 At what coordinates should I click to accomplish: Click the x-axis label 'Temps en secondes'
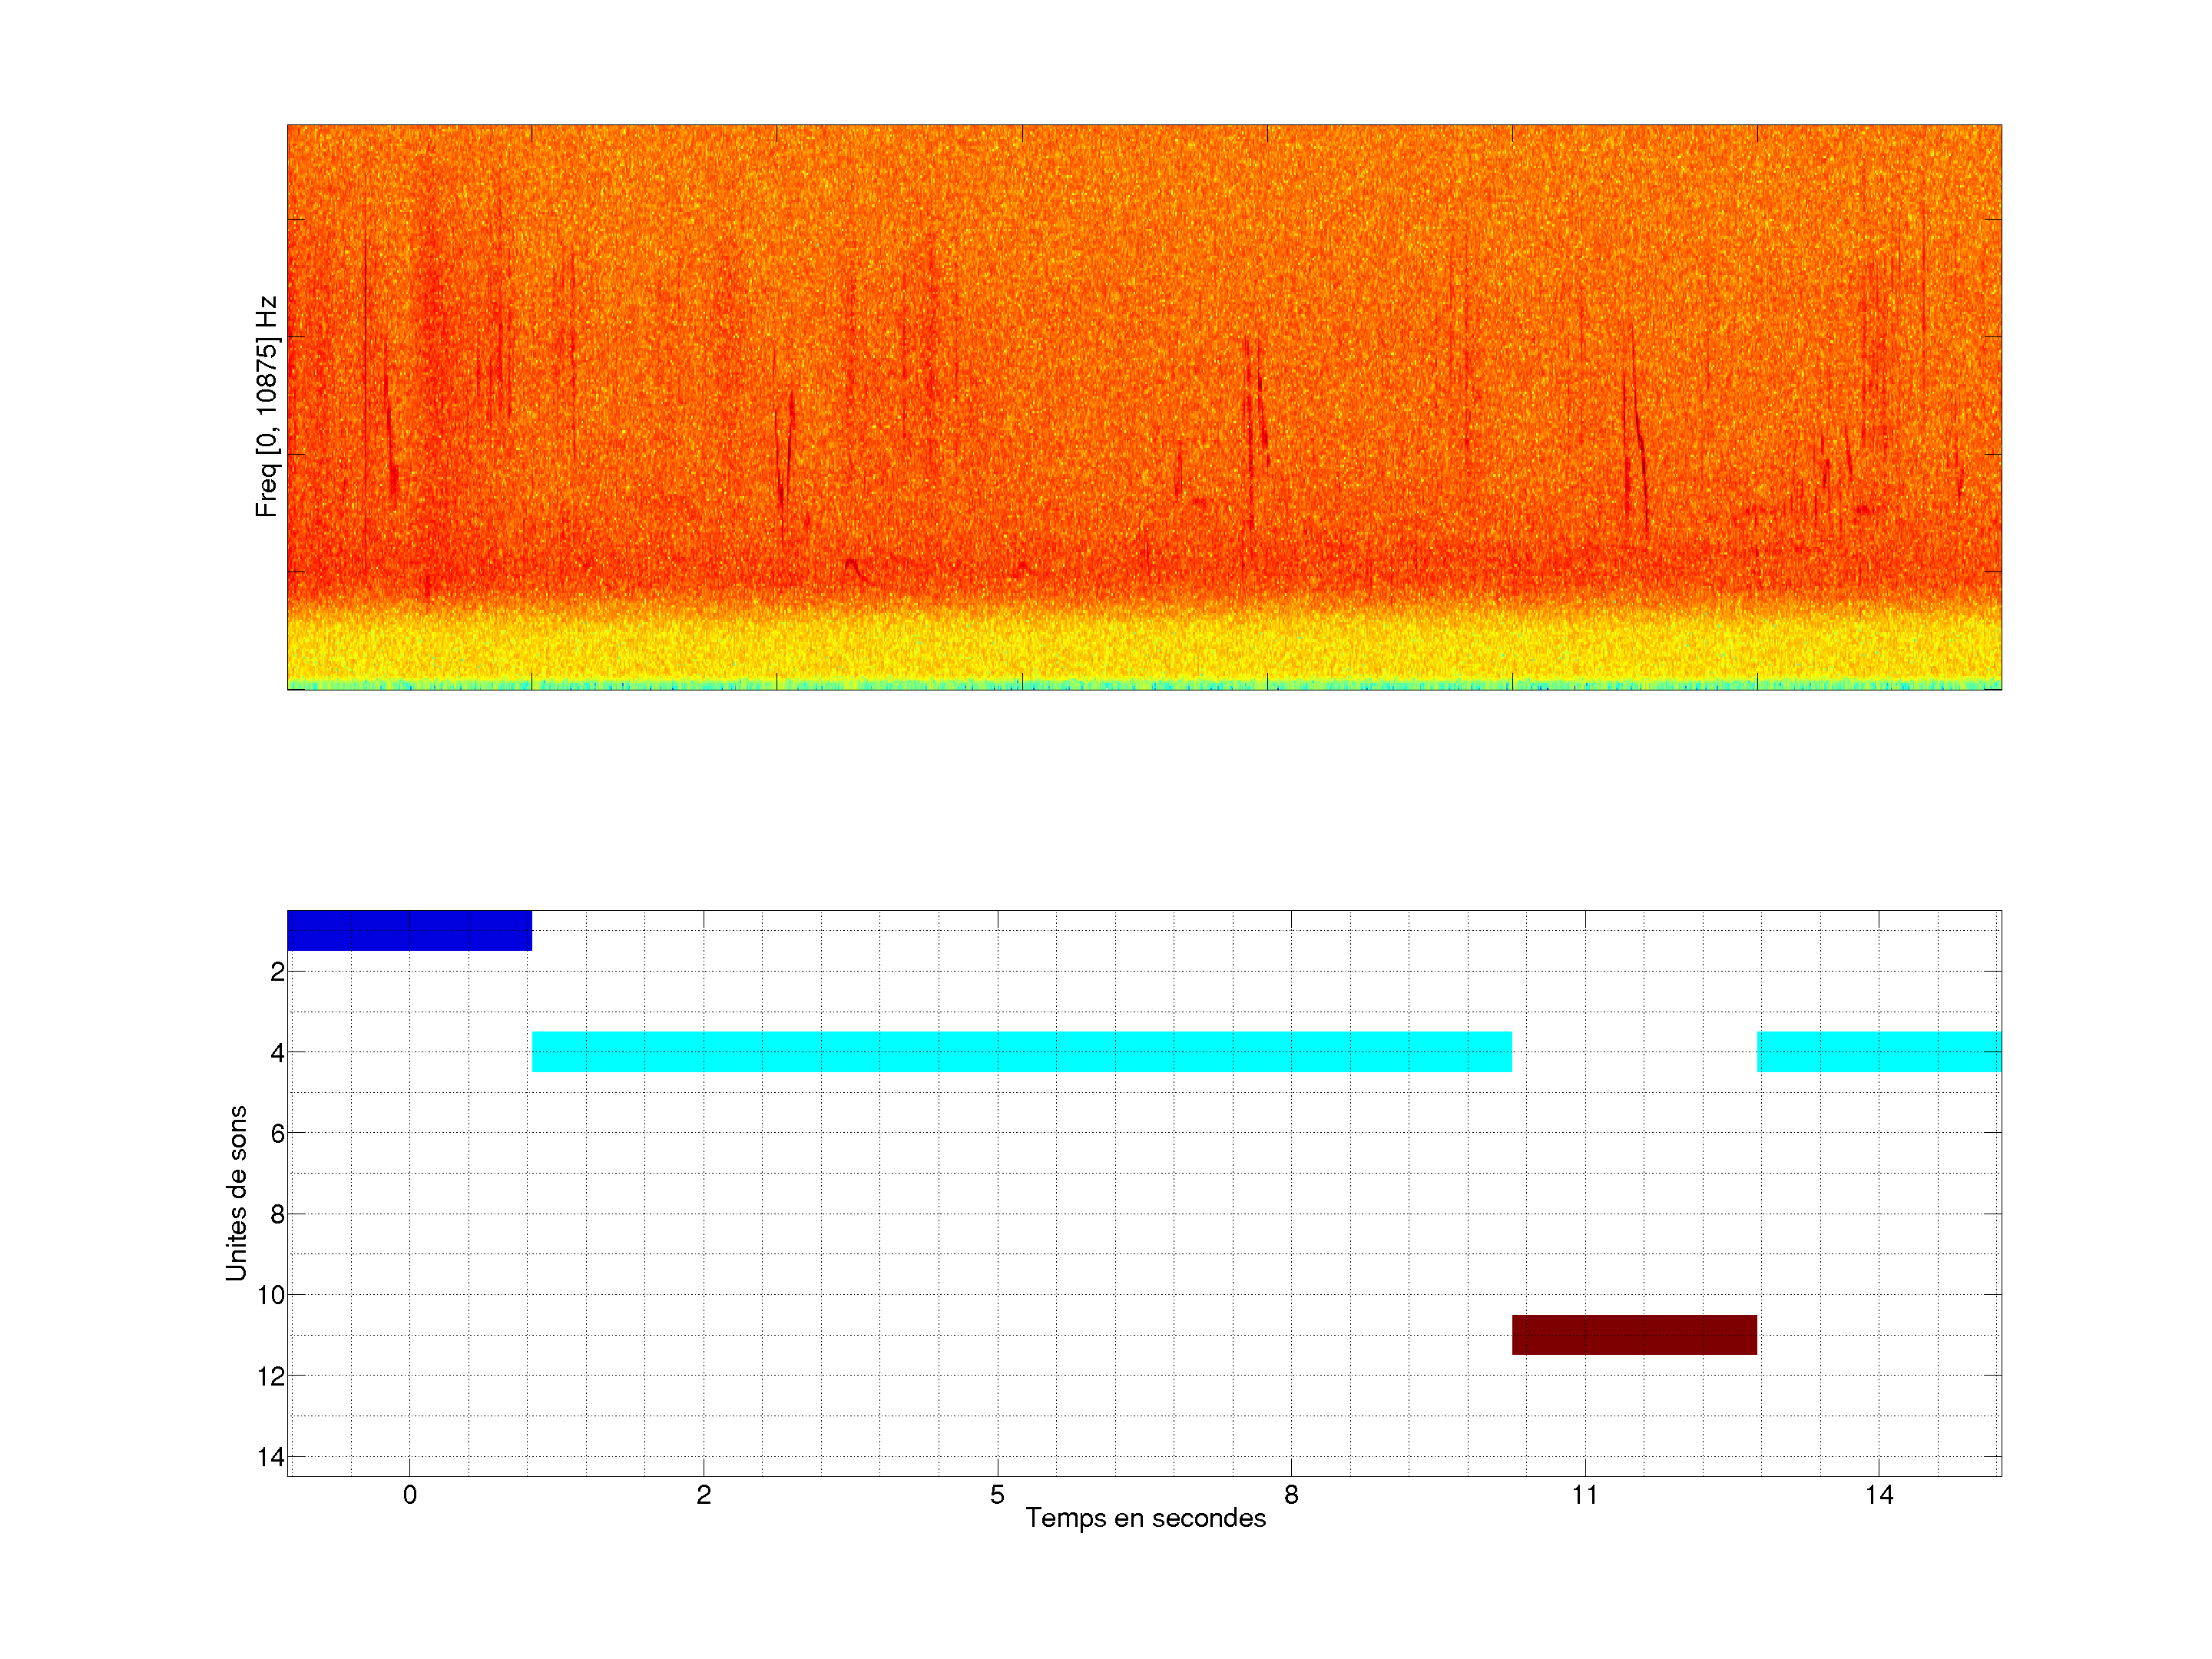pos(1145,1518)
